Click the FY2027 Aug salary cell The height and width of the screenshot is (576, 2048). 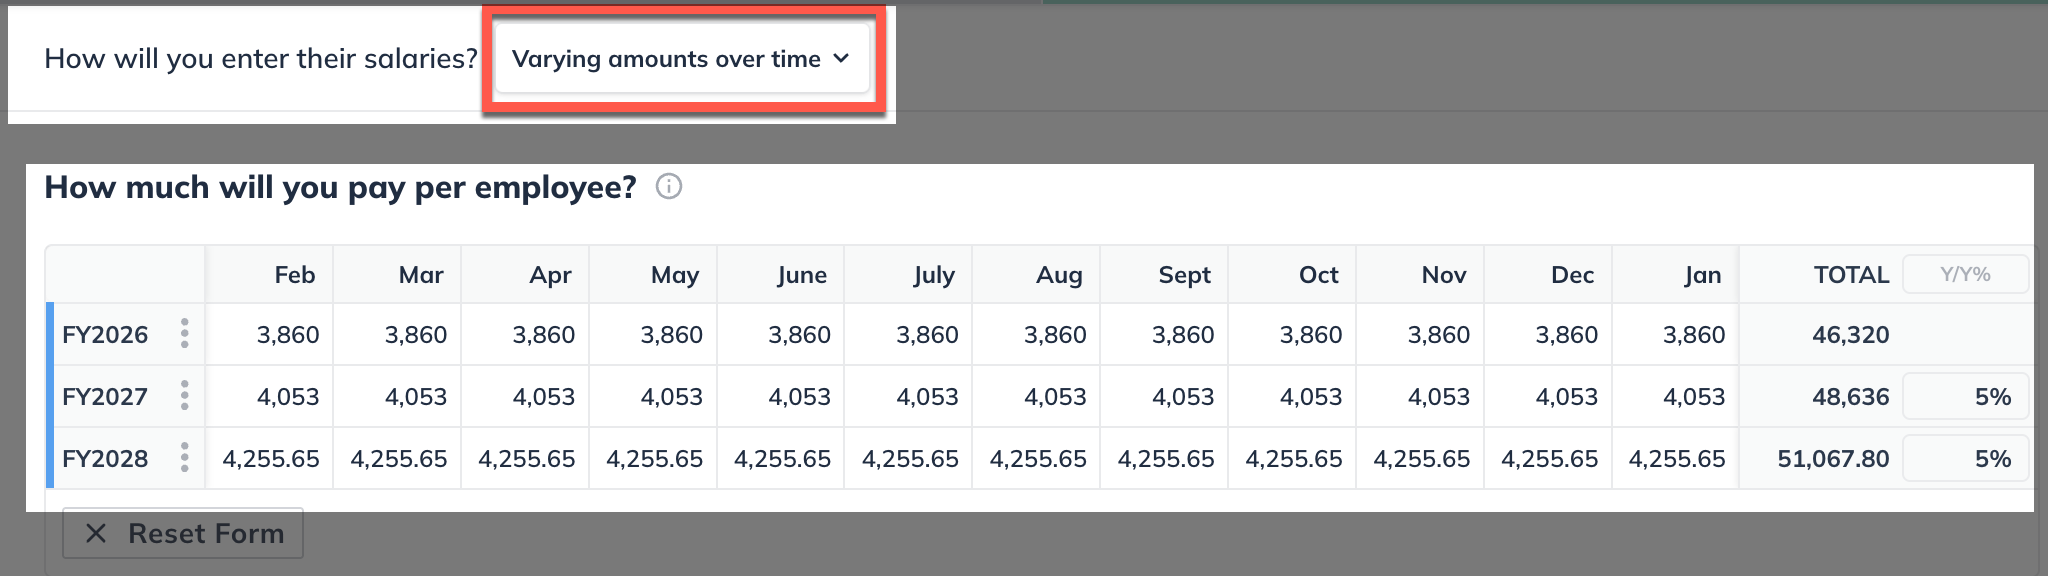pos(1037,396)
